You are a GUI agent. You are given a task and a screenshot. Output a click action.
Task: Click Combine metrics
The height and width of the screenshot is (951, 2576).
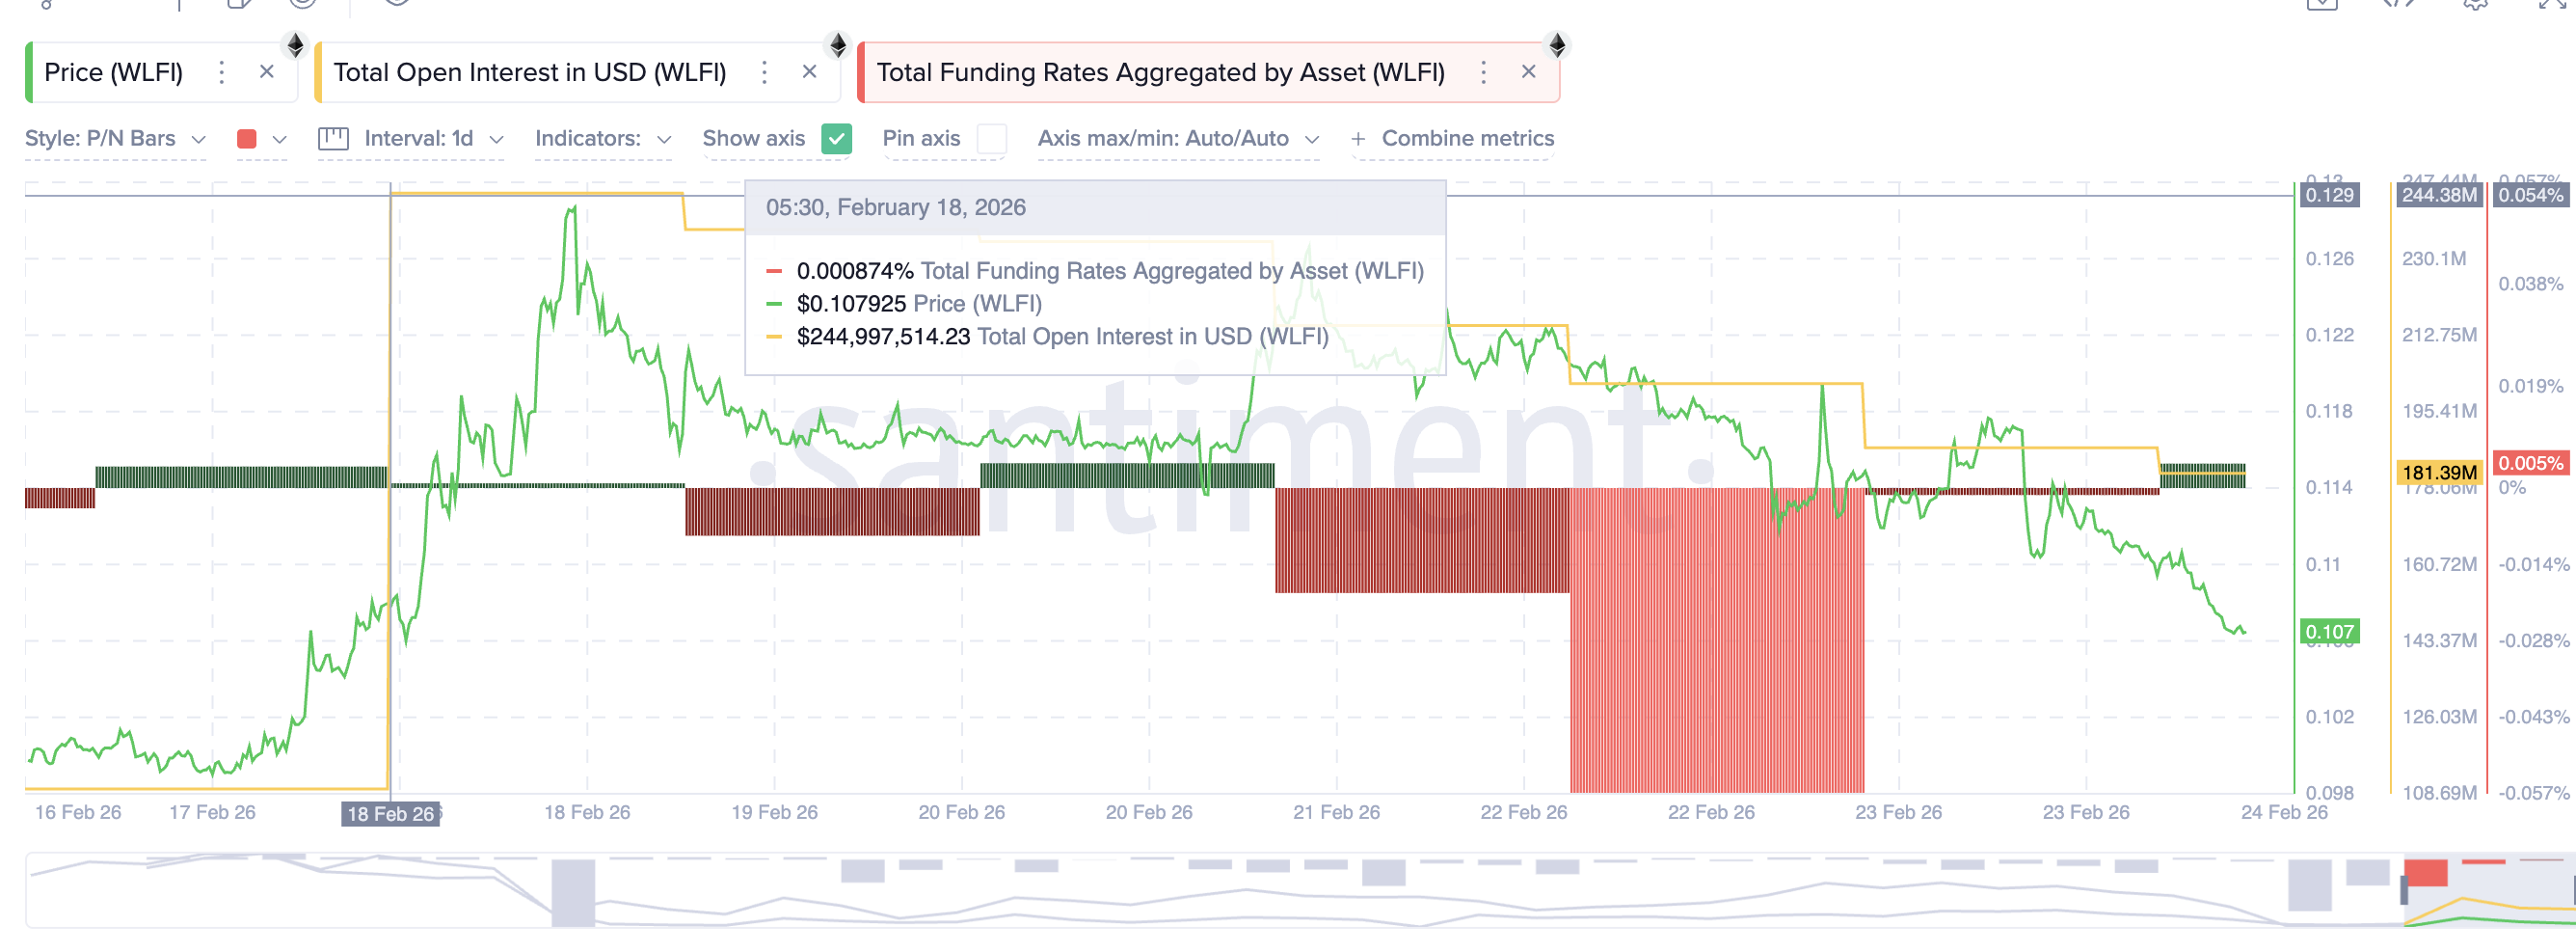click(x=1453, y=139)
